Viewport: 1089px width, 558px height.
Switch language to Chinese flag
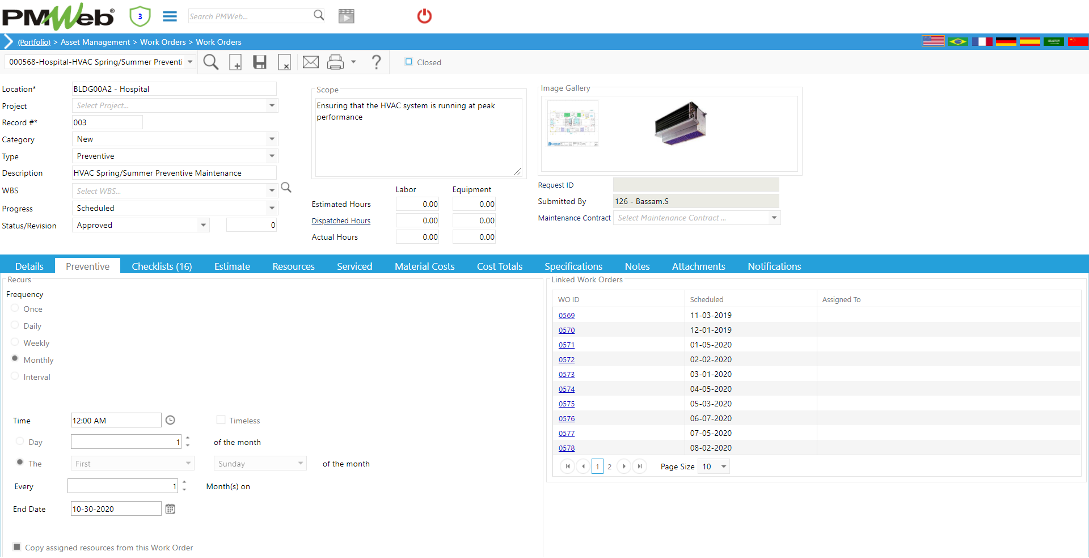click(1078, 42)
